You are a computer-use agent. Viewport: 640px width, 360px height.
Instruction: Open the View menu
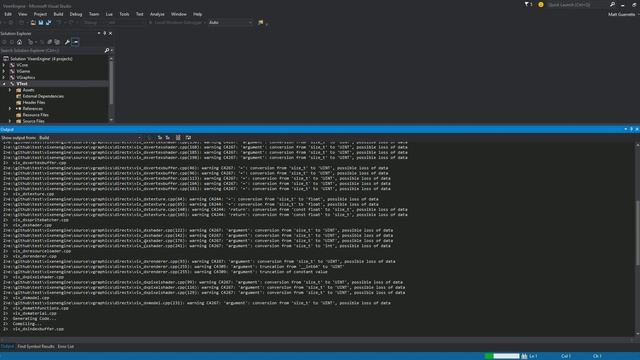[22, 14]
